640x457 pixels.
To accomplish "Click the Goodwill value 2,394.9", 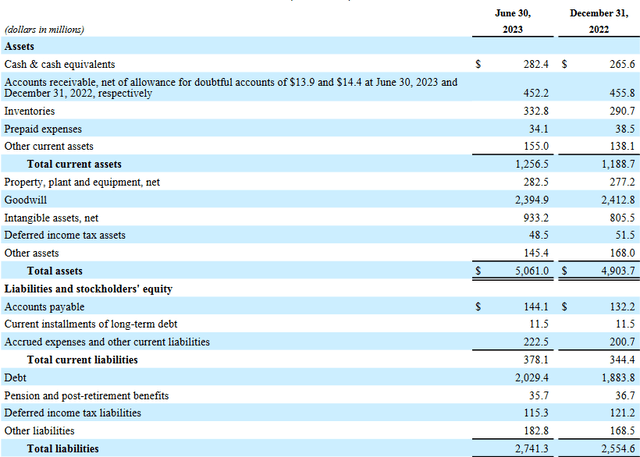I will (532, 200).
